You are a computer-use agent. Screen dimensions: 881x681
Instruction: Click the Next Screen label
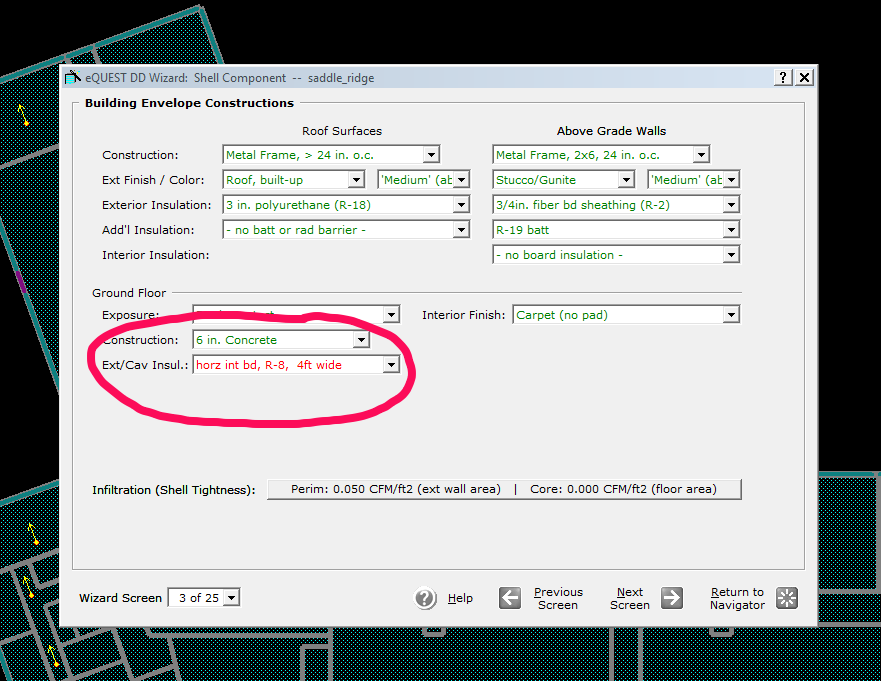pos(629,598)
